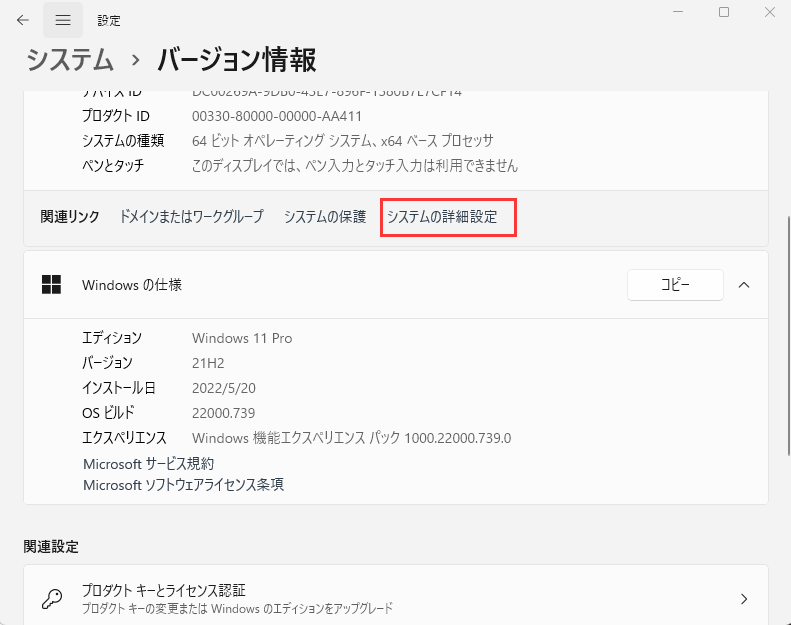Click the Windows logo icon
The width and height of the screenshot is (791, 625).
51,285
